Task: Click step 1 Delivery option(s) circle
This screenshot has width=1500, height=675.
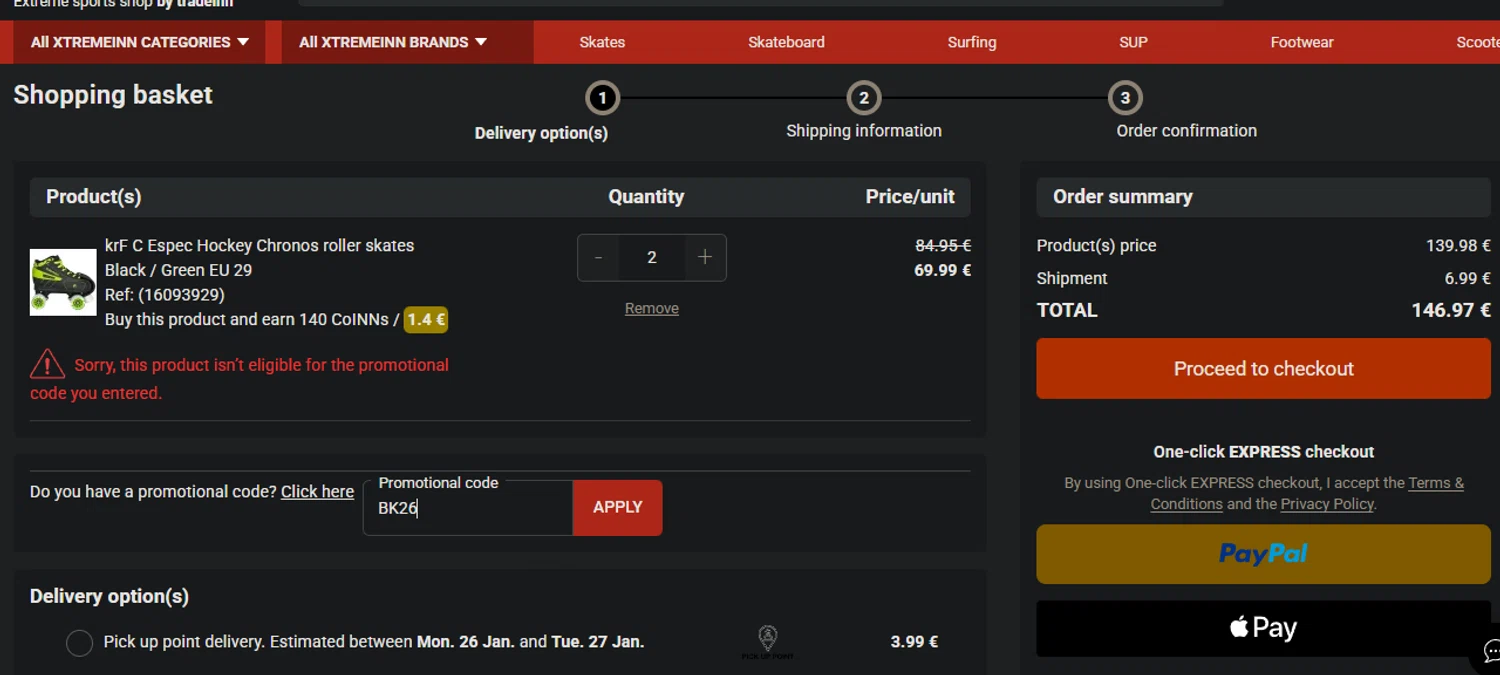Action: (x=602, y=98)
